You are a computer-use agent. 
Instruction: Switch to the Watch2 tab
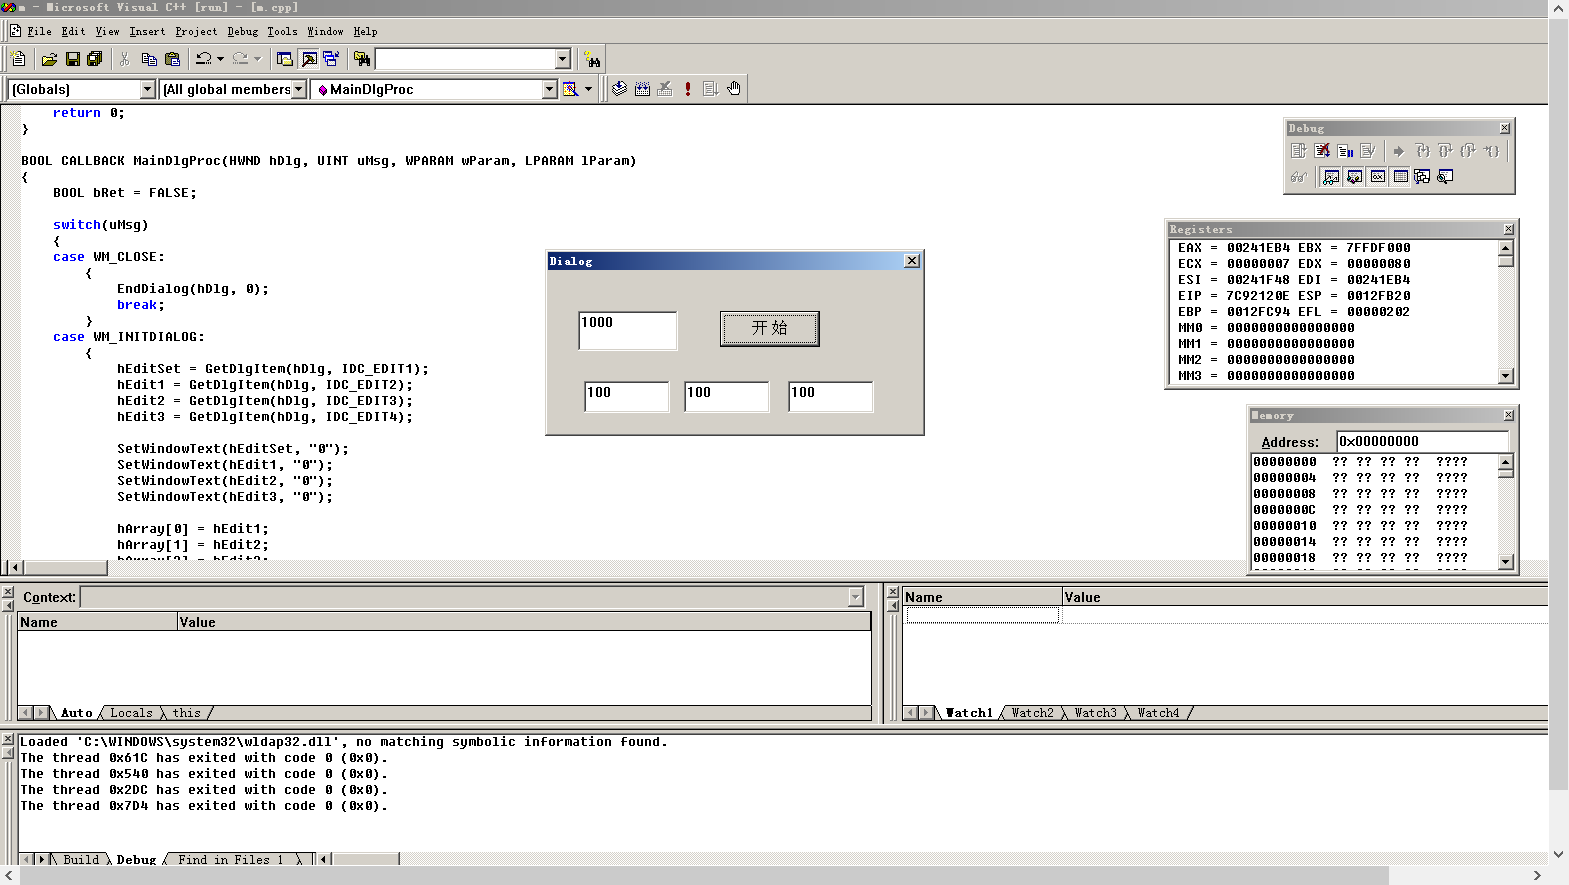click(1032, 713)
